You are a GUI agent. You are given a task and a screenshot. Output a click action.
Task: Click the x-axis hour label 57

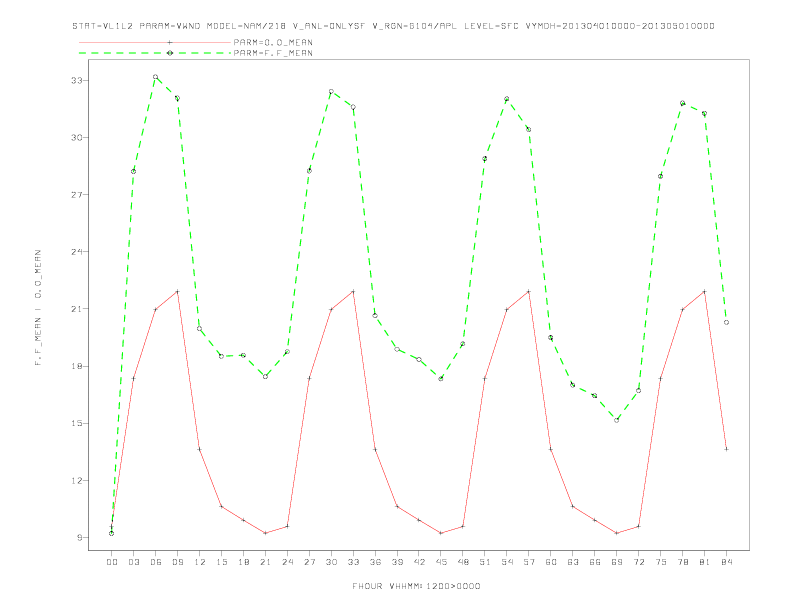pos(529,562)
